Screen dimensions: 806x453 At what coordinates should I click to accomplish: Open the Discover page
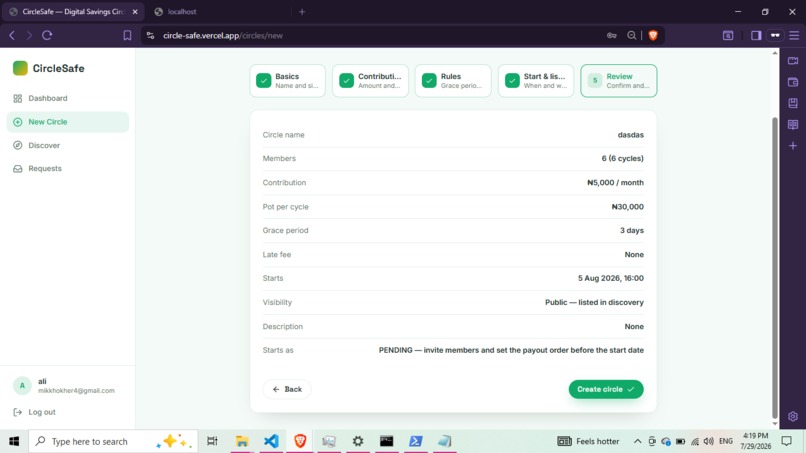pyautogui.click(x=67, y=146)
